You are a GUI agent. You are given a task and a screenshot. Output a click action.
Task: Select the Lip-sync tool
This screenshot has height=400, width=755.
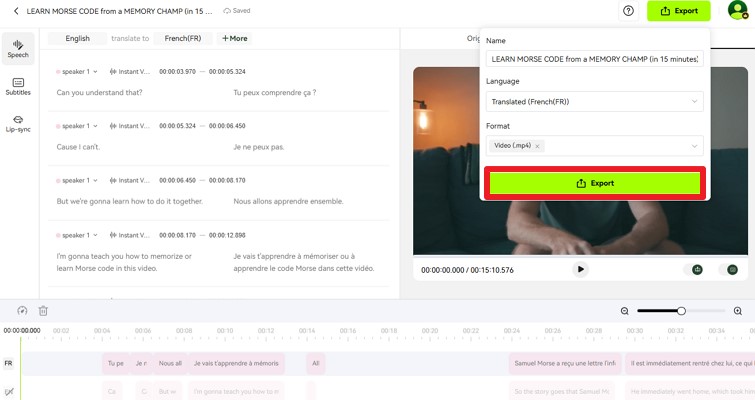(x=18, y=123)
